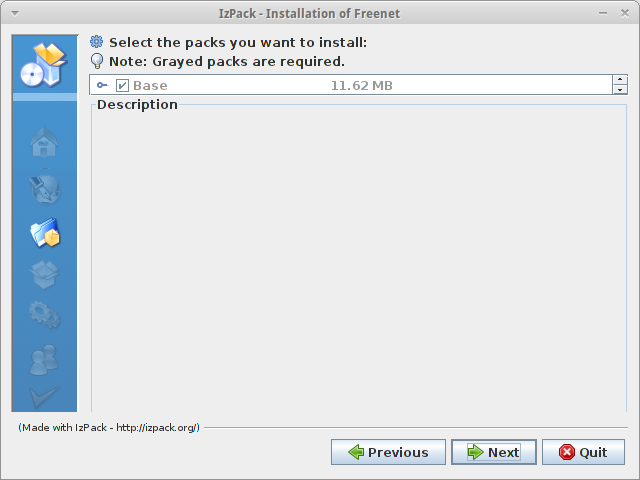Image resolution: width=640 pixels, height=480 pixels.
Task: Select the house step icon in sidebar
Action: 44,142
